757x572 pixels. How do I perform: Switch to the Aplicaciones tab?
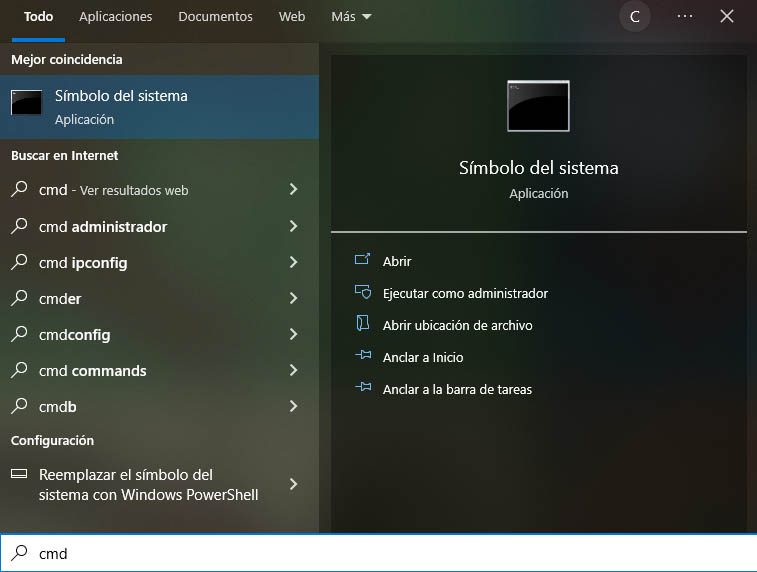pos(115,17)
